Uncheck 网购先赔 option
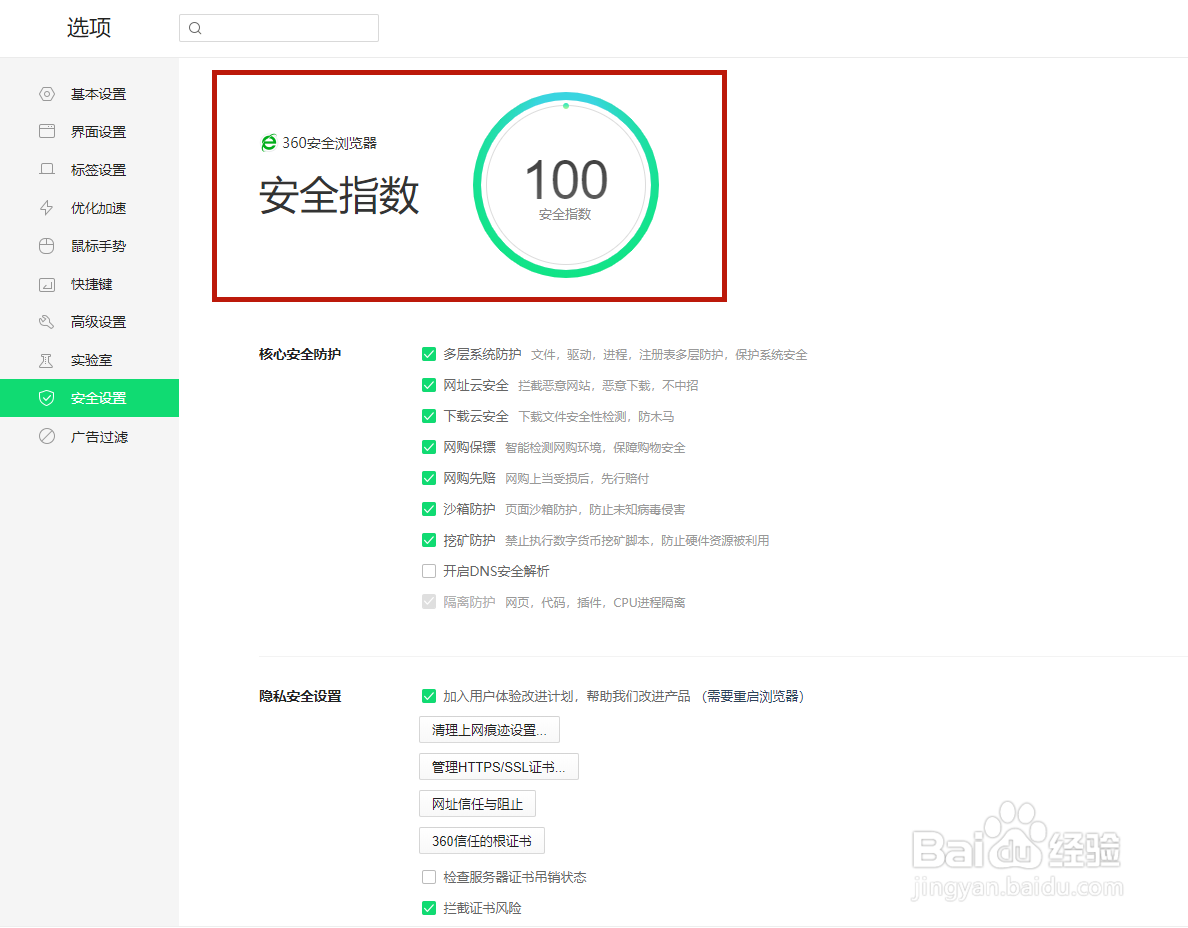1188x928 pixels. [x=429, y=478]
